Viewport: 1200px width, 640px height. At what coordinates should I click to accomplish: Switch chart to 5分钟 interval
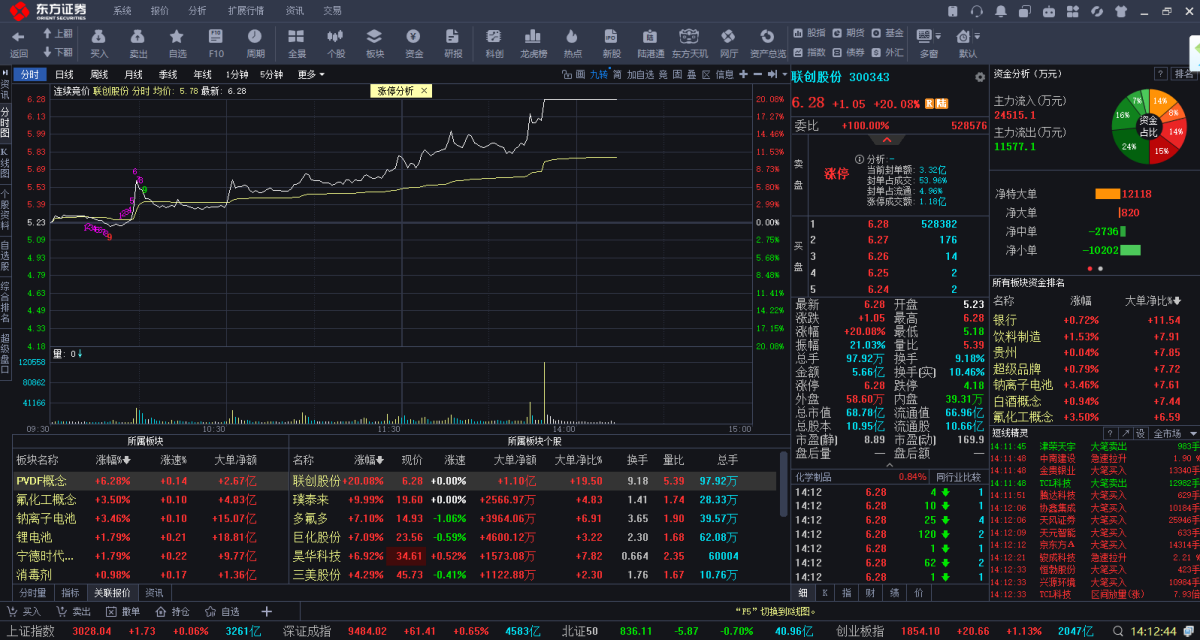[x=272, y=74]
